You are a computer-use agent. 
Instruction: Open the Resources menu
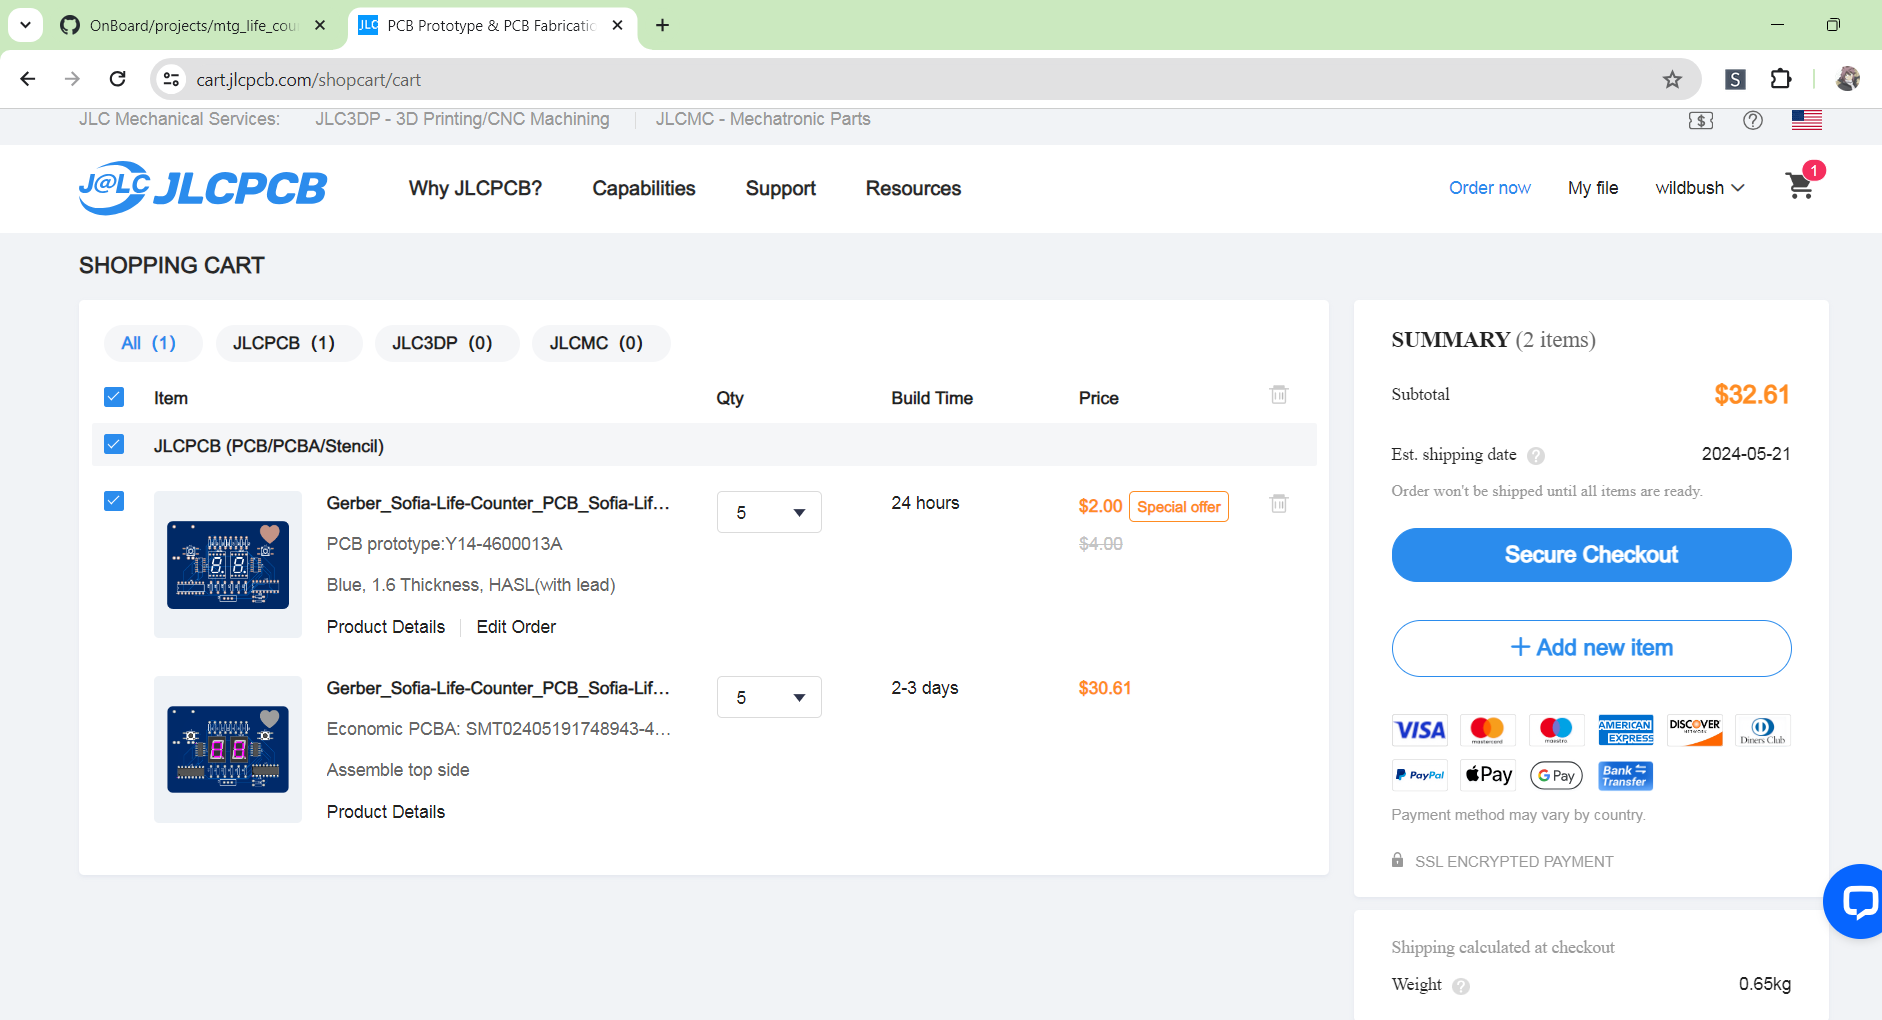[913, 188]
